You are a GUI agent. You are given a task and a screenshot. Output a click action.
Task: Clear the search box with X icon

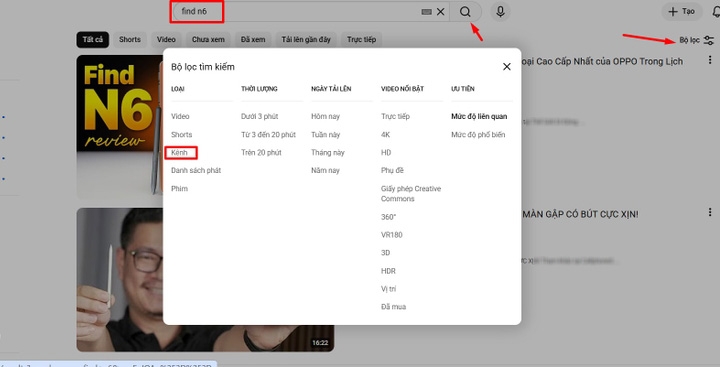(x=440, y=11)
